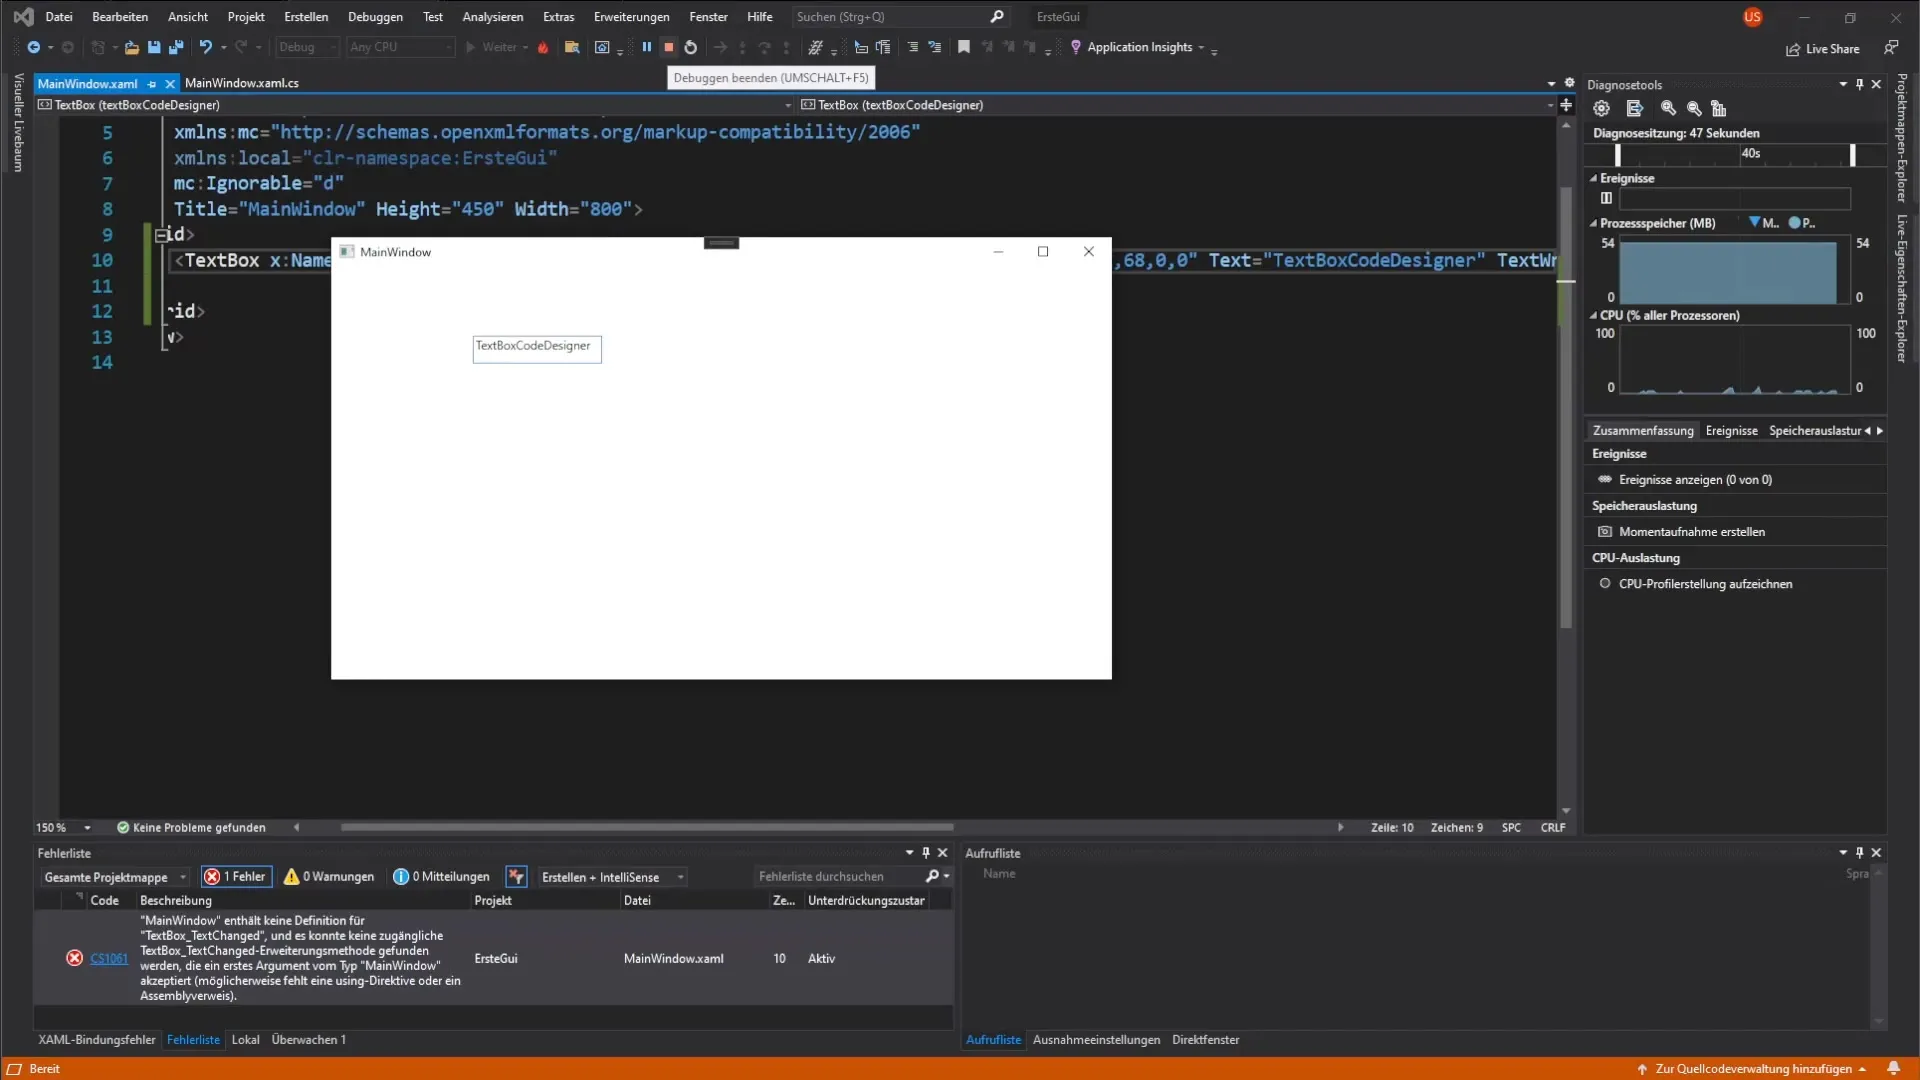Toggle the error list build filter icon

click(516, 877)
